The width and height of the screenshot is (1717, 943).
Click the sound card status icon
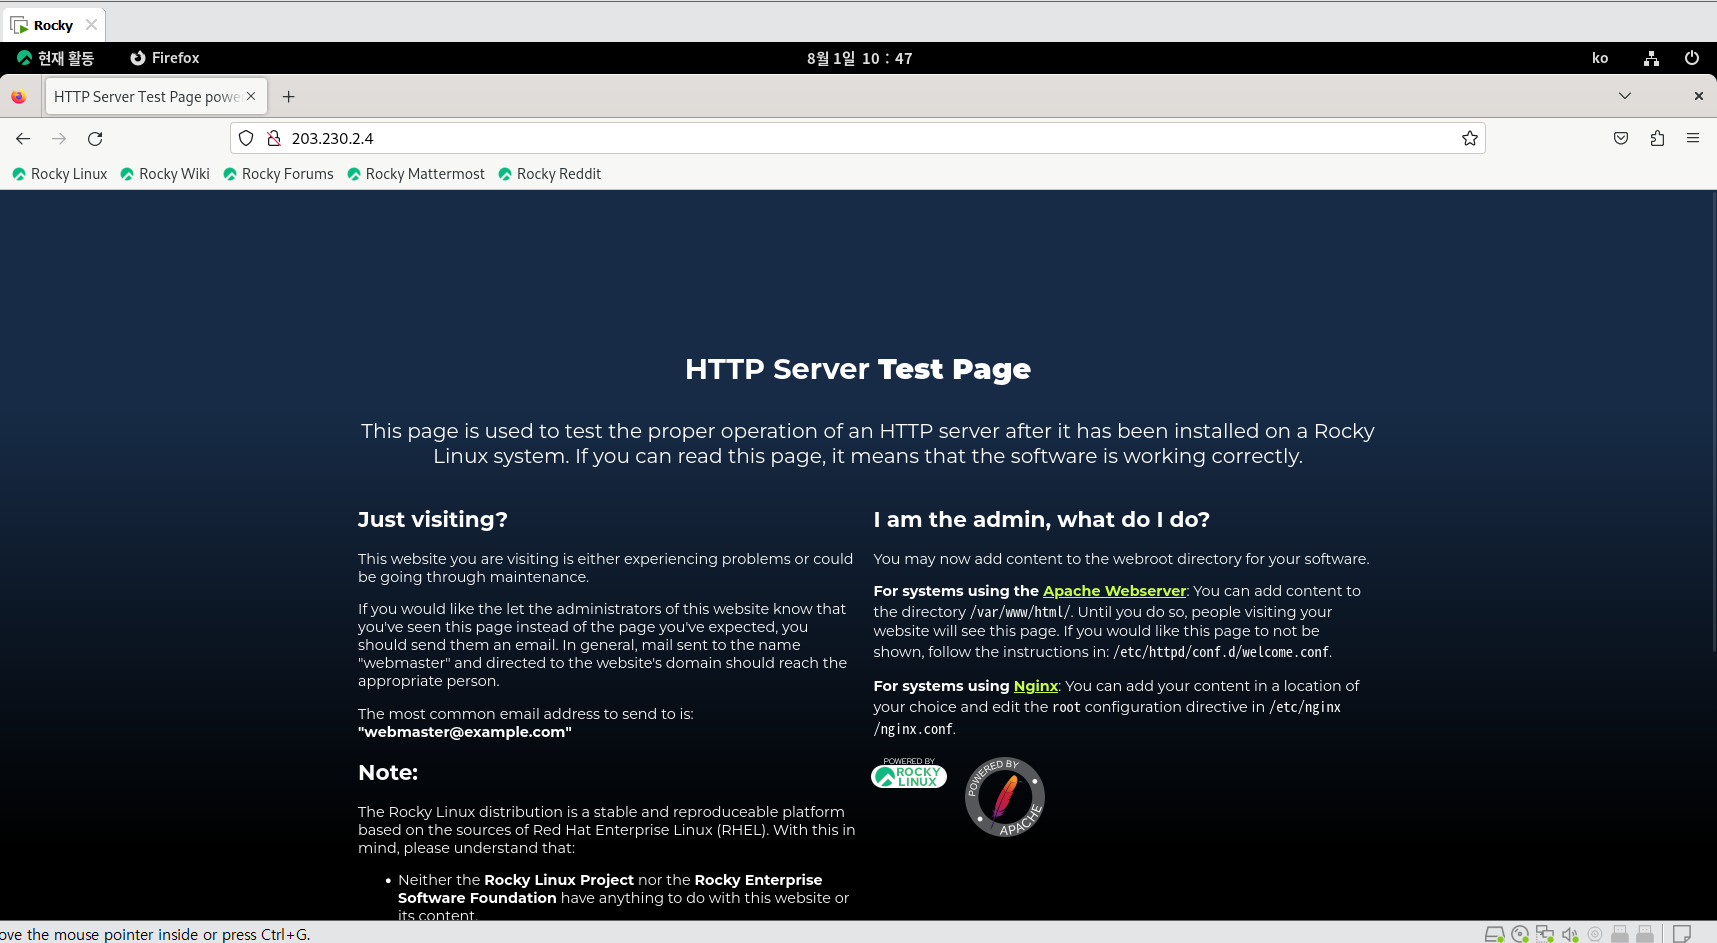pos(1570,934)
